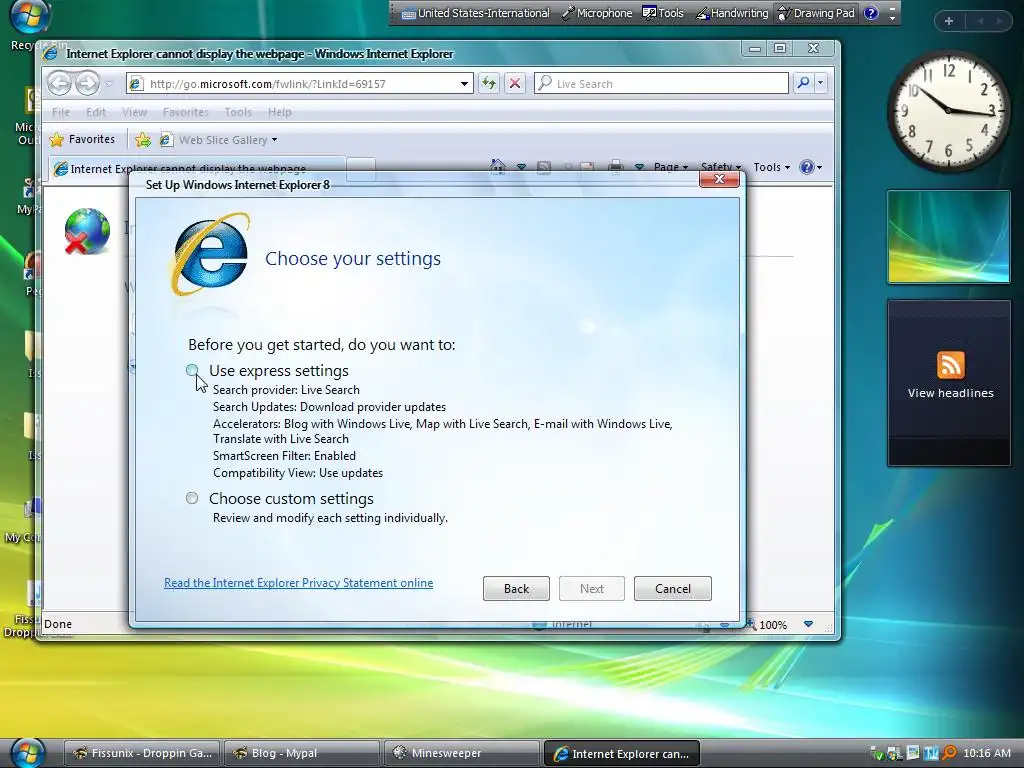Click the 10:16 AM taskbar clock
The height and width of the screenshot is (768, 1024).
(987, 753)
